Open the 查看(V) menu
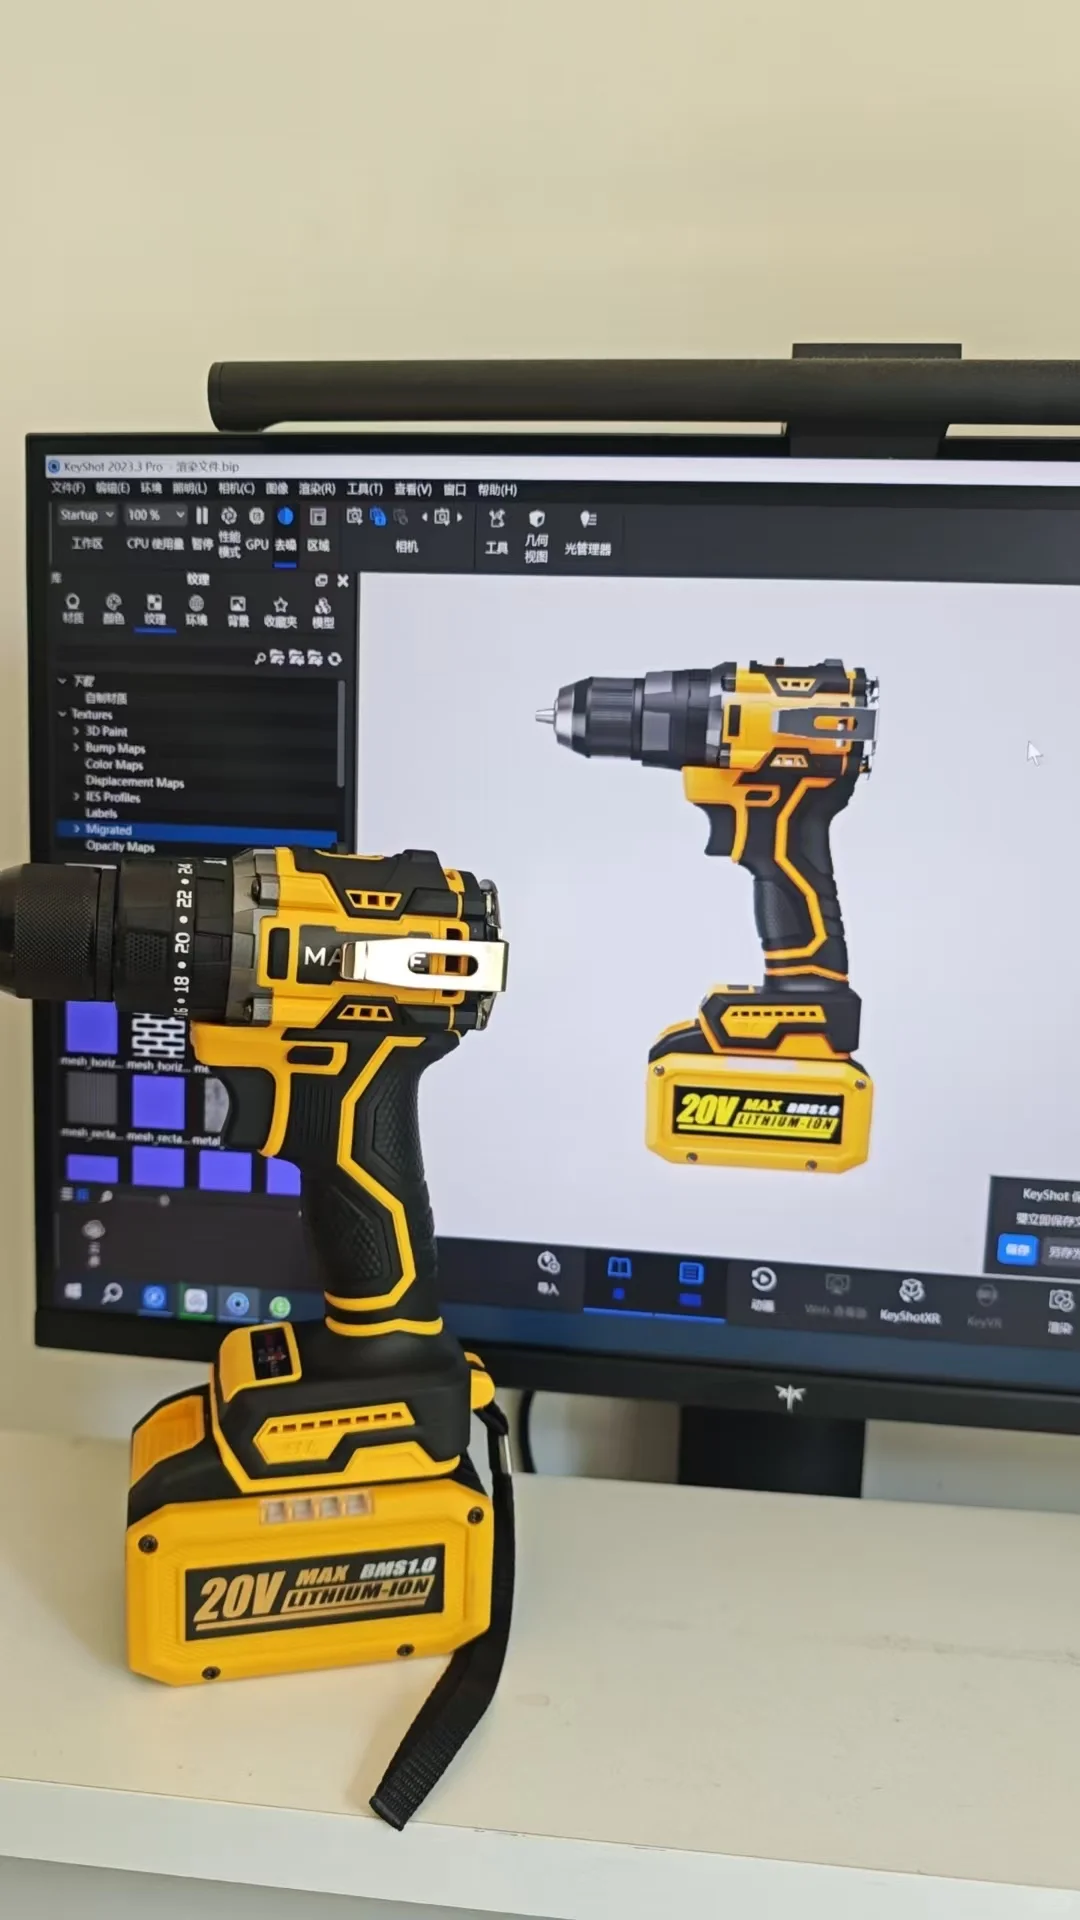 tap(412, 489)
